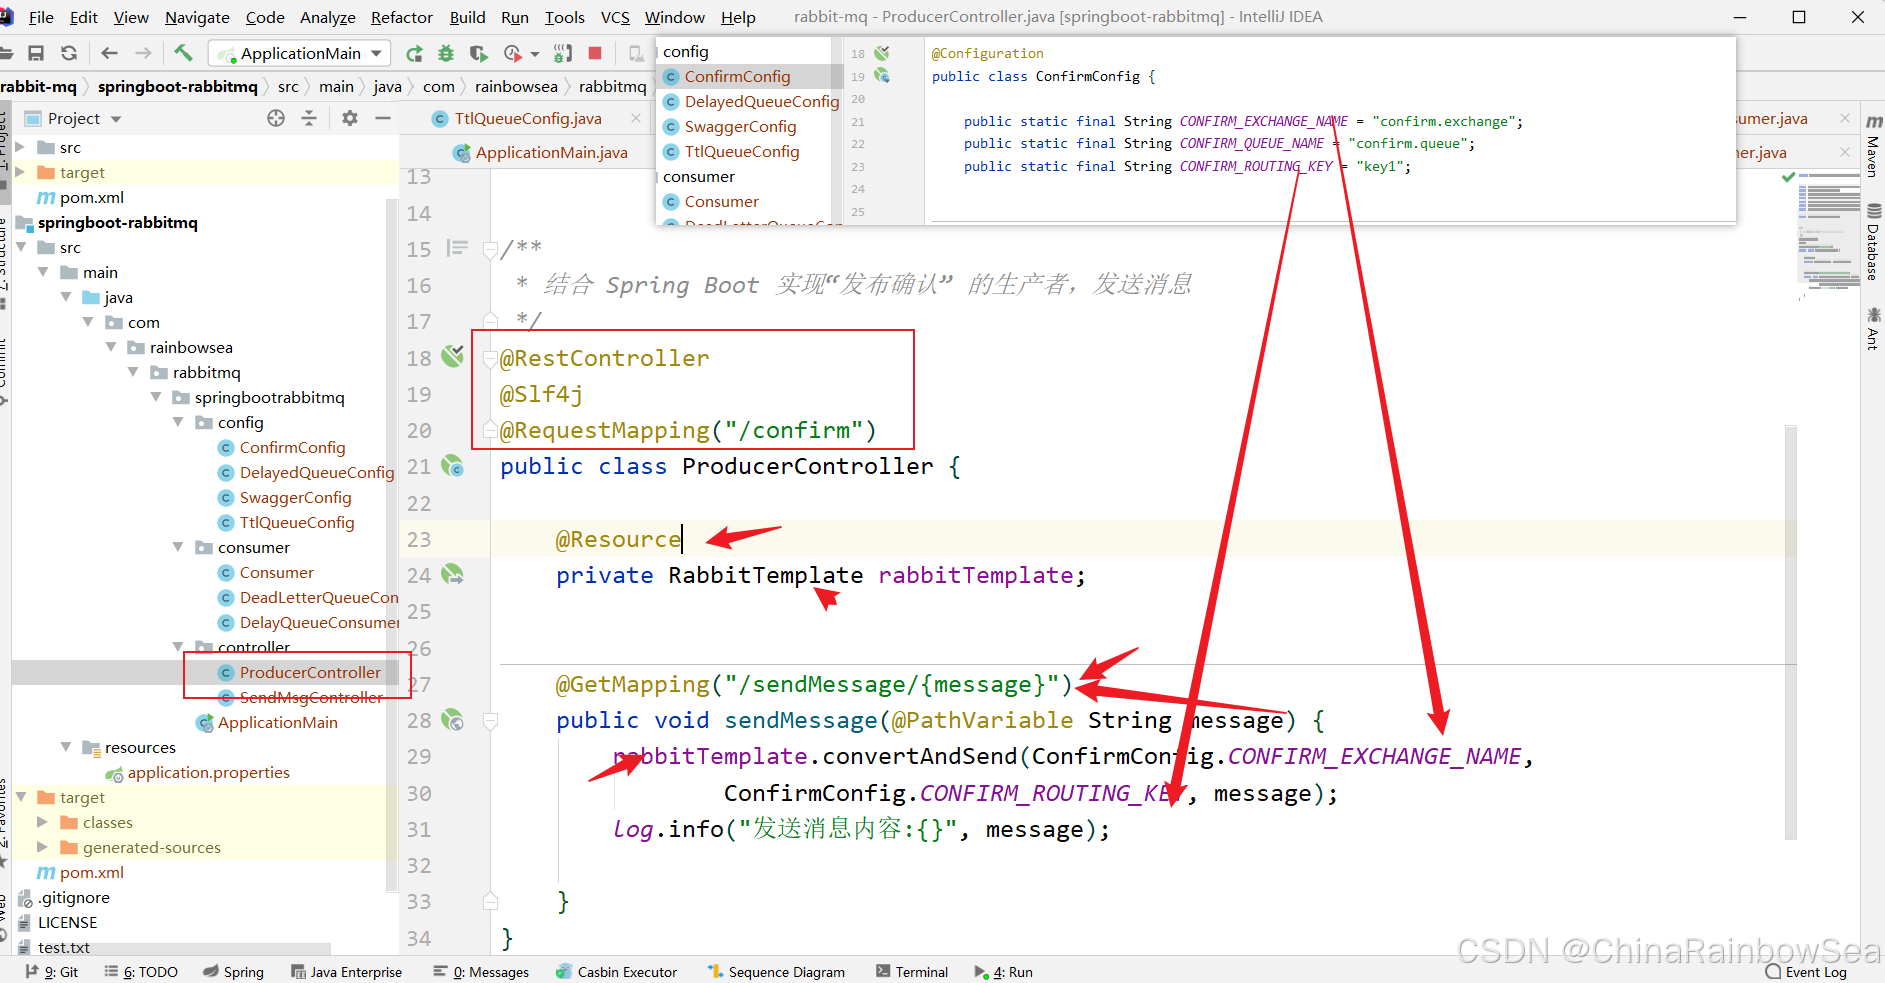Image resolution: width=1885 pixels, height=983 pixels.
Task: Navigate back with the left arrow
Action: (x=110, y=53)
